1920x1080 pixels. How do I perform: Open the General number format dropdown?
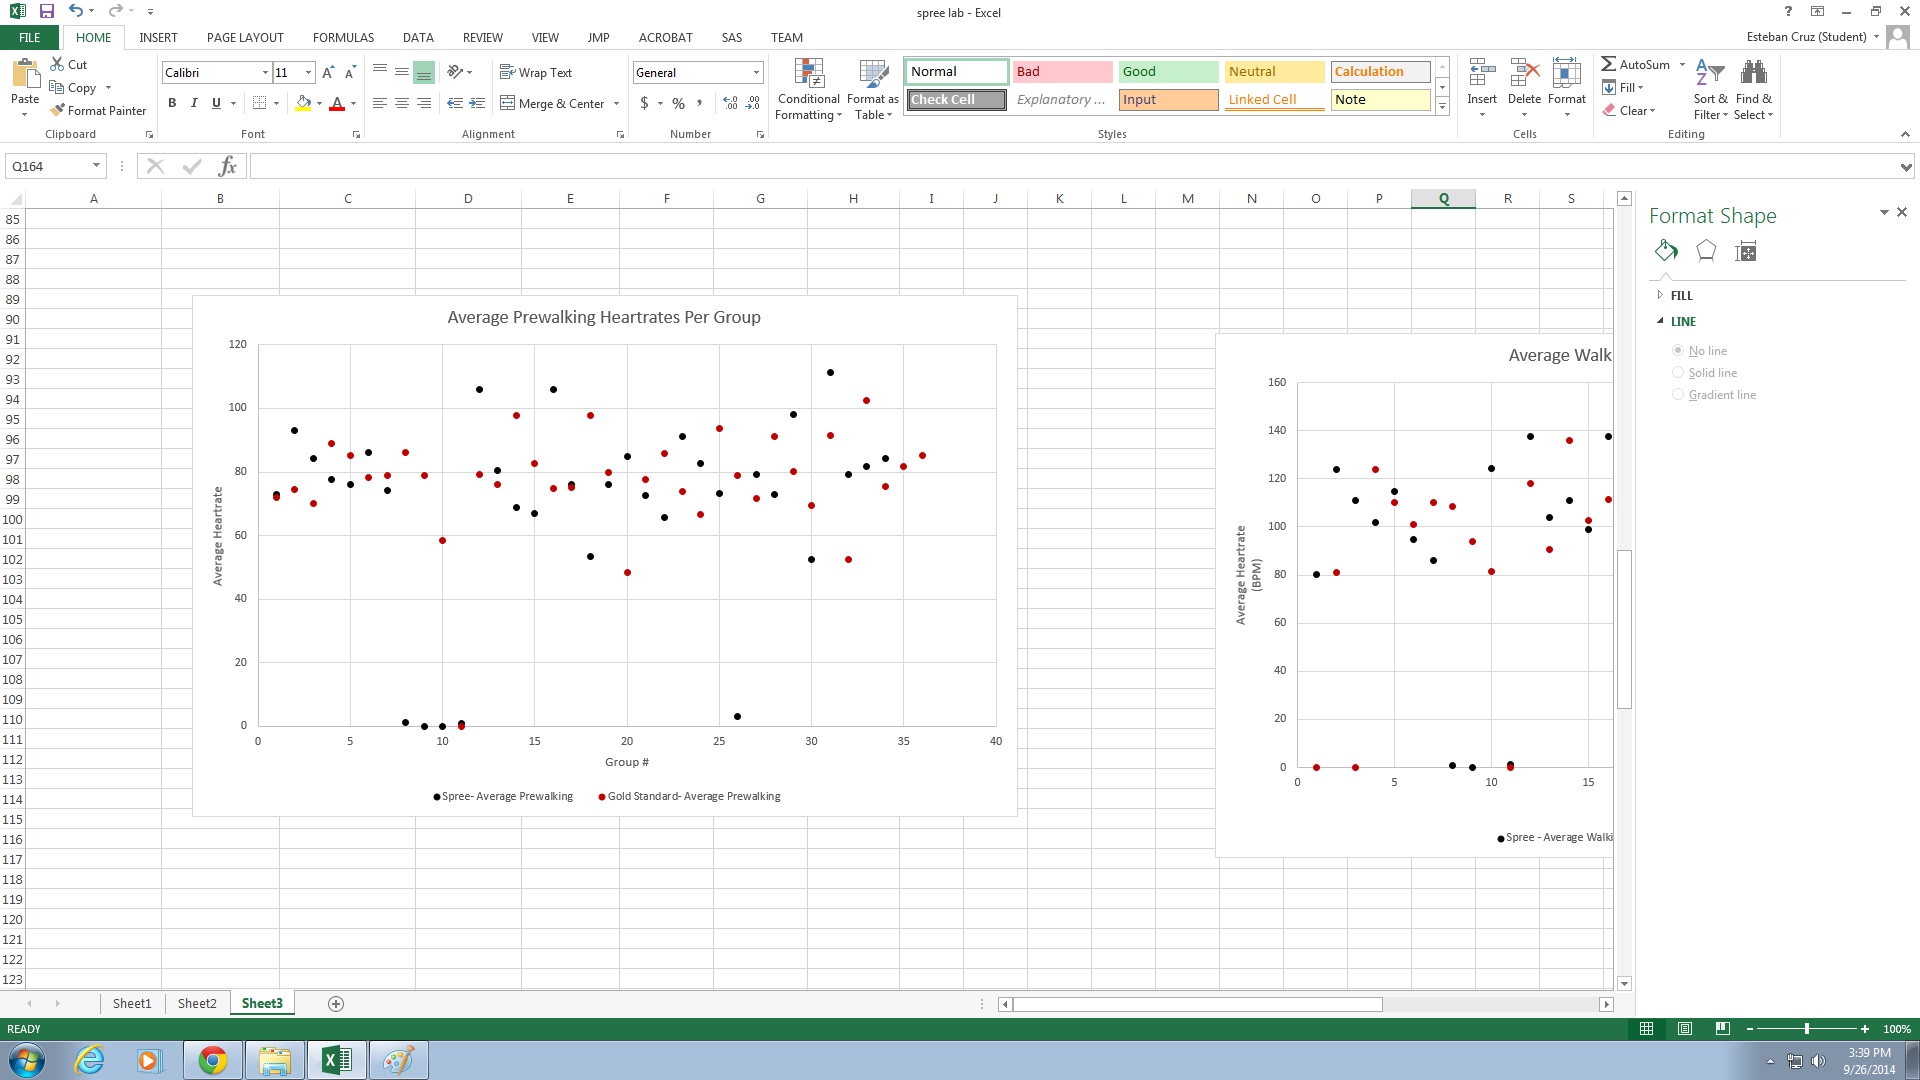pos(756,73)
